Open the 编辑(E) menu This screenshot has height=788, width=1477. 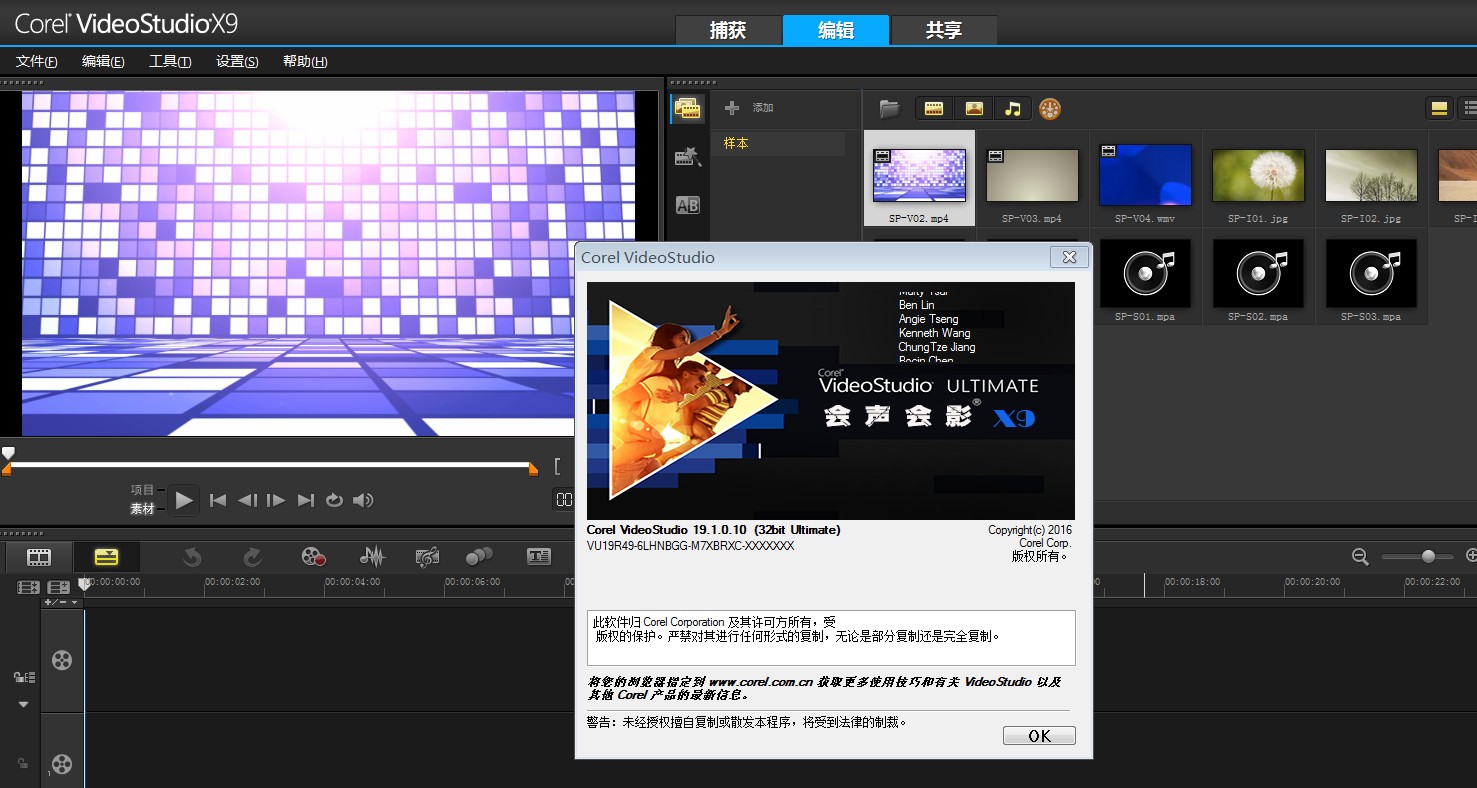(x=103, y=61)
